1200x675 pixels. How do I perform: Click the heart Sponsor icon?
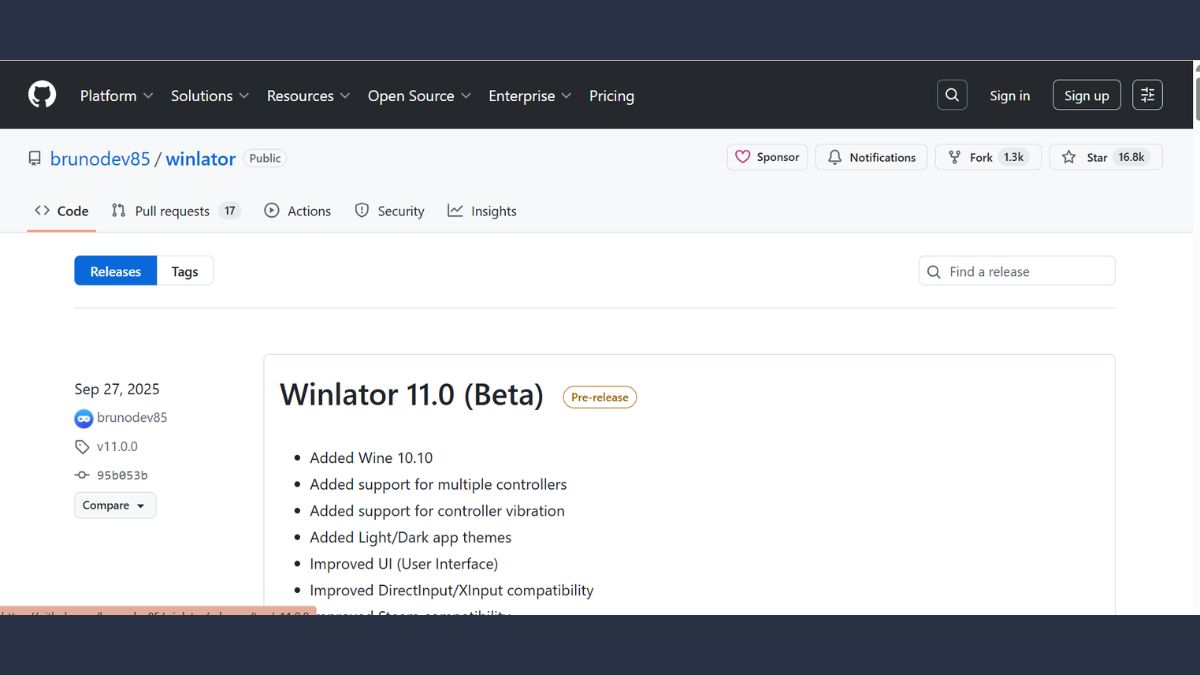pyautogui.click(x=742, y=157)
